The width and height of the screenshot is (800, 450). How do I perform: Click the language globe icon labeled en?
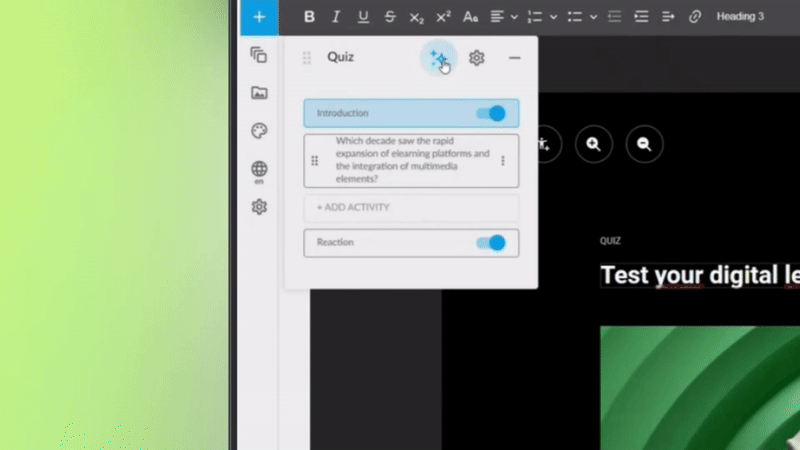[259, 170]
